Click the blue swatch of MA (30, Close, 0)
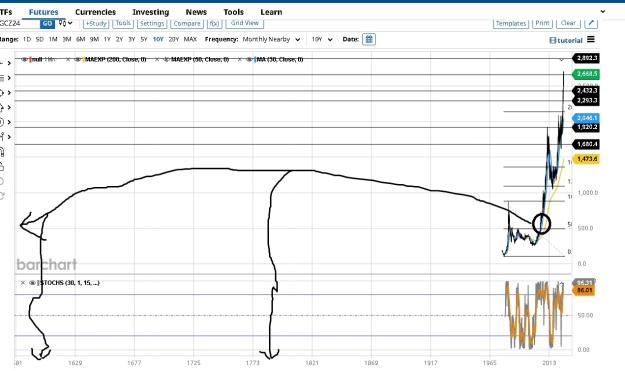 (255, 59)
